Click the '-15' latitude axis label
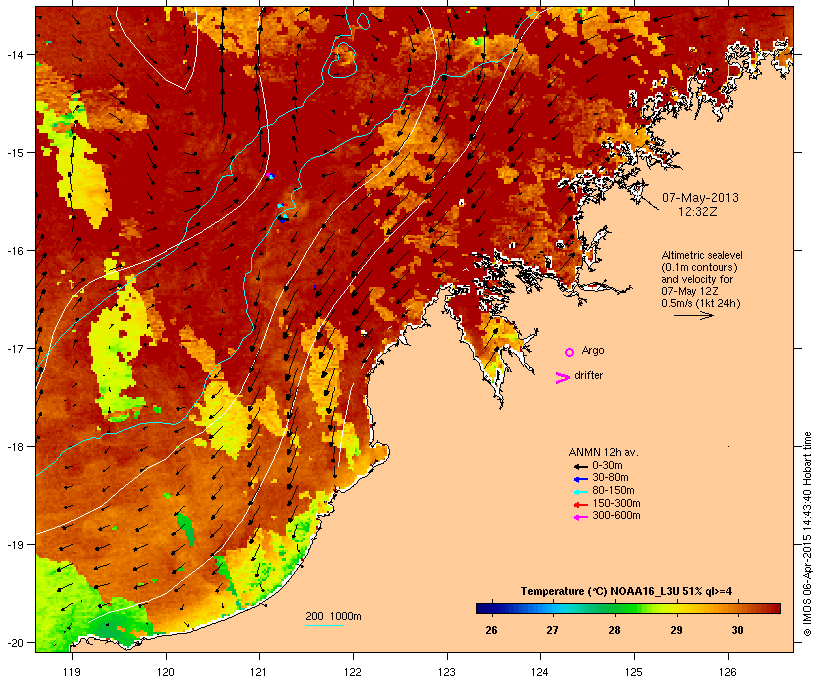 (15, 153)
